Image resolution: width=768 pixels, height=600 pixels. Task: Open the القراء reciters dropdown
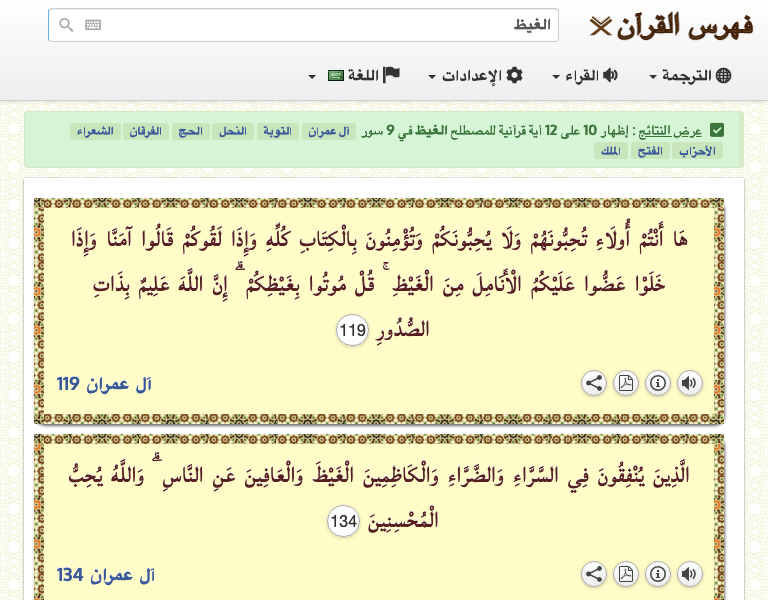(585, 75)
